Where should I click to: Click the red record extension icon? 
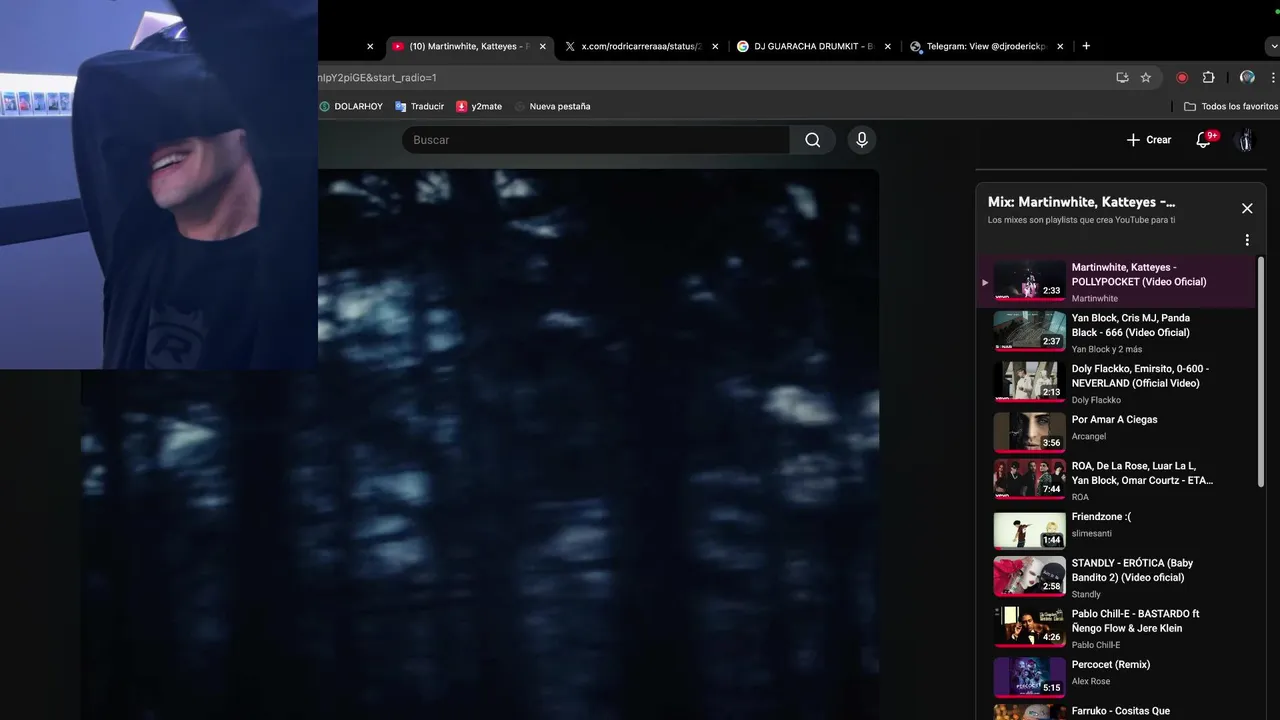tap(1182, 77)
